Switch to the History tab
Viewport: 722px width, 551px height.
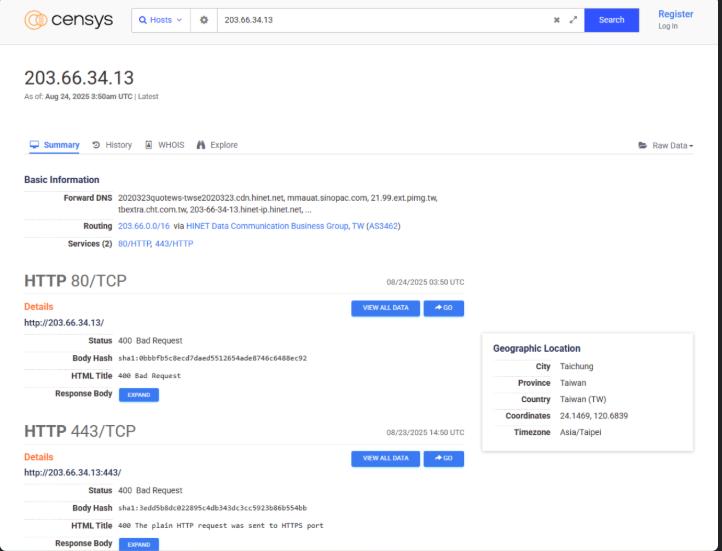pyautogui.click(x=112, y=145)
